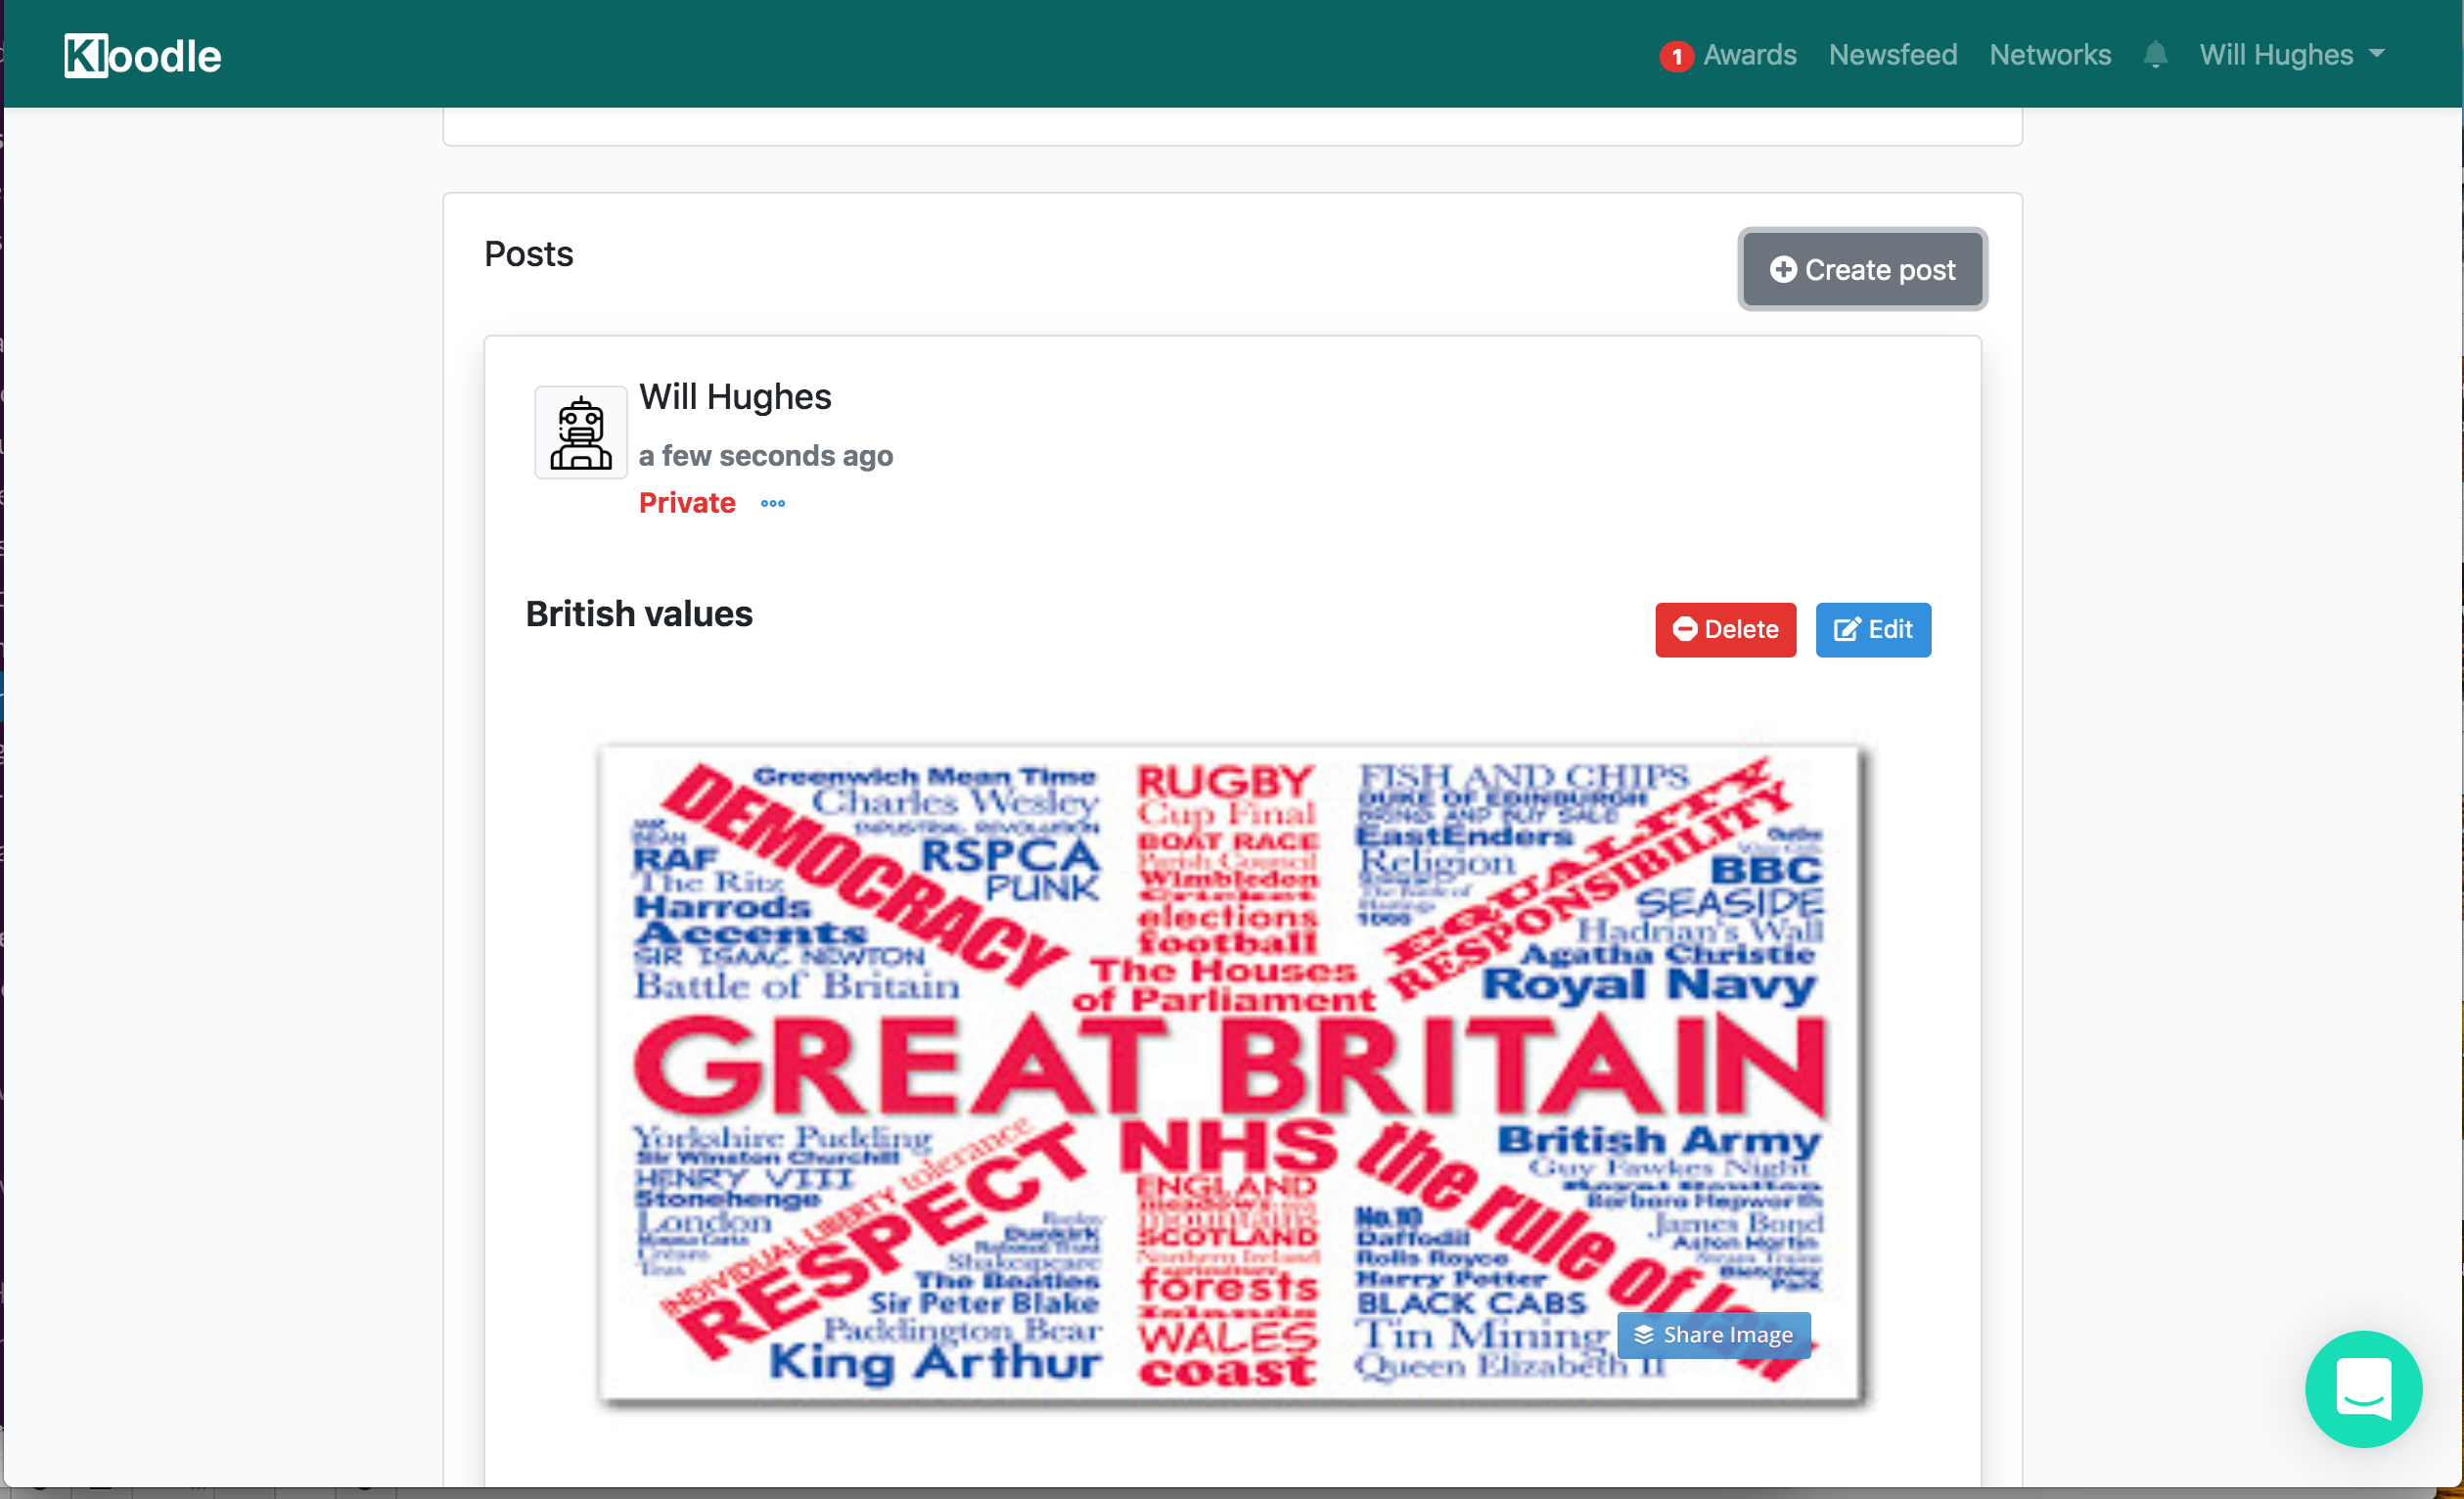This screenshot has height=1499, width=2464.
Task: Open the Great Britain word cloud image
Action: tap(1230, 1074)
